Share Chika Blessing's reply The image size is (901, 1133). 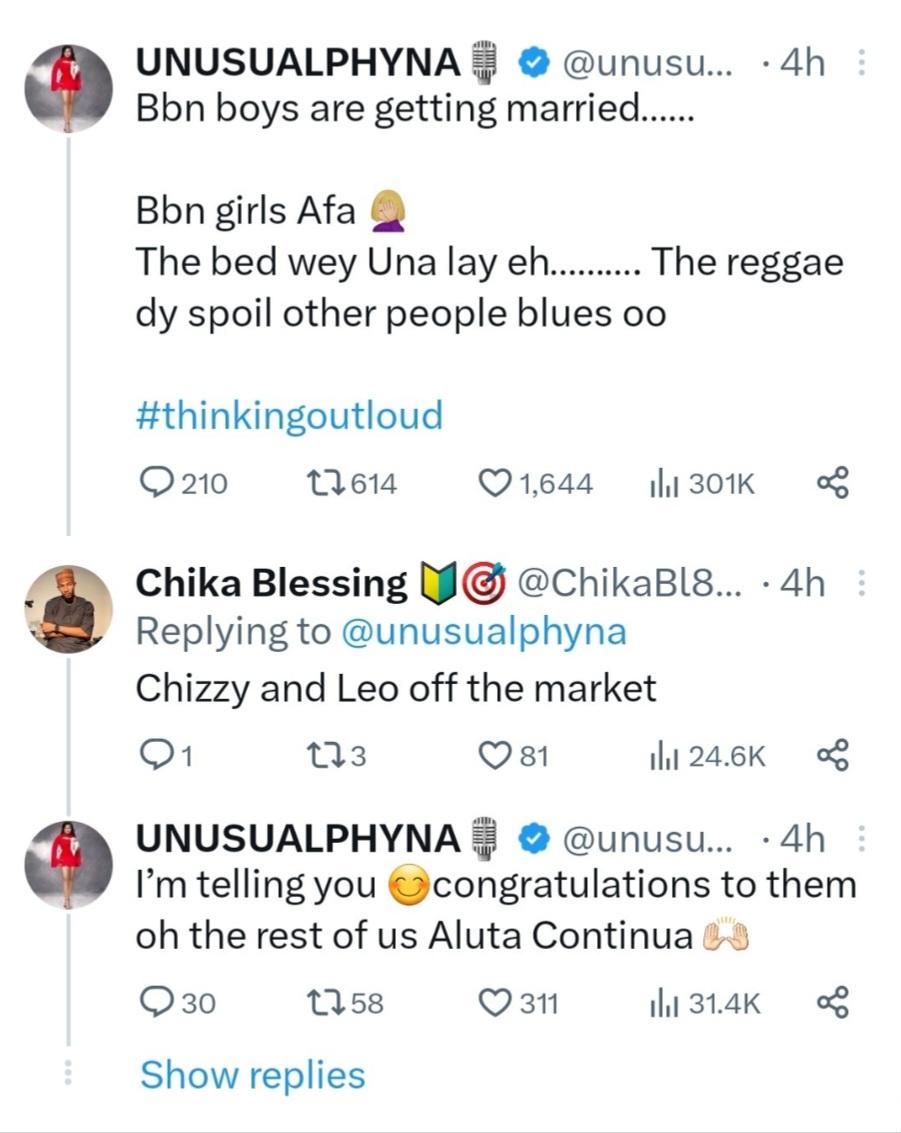[x=833, y=756]
